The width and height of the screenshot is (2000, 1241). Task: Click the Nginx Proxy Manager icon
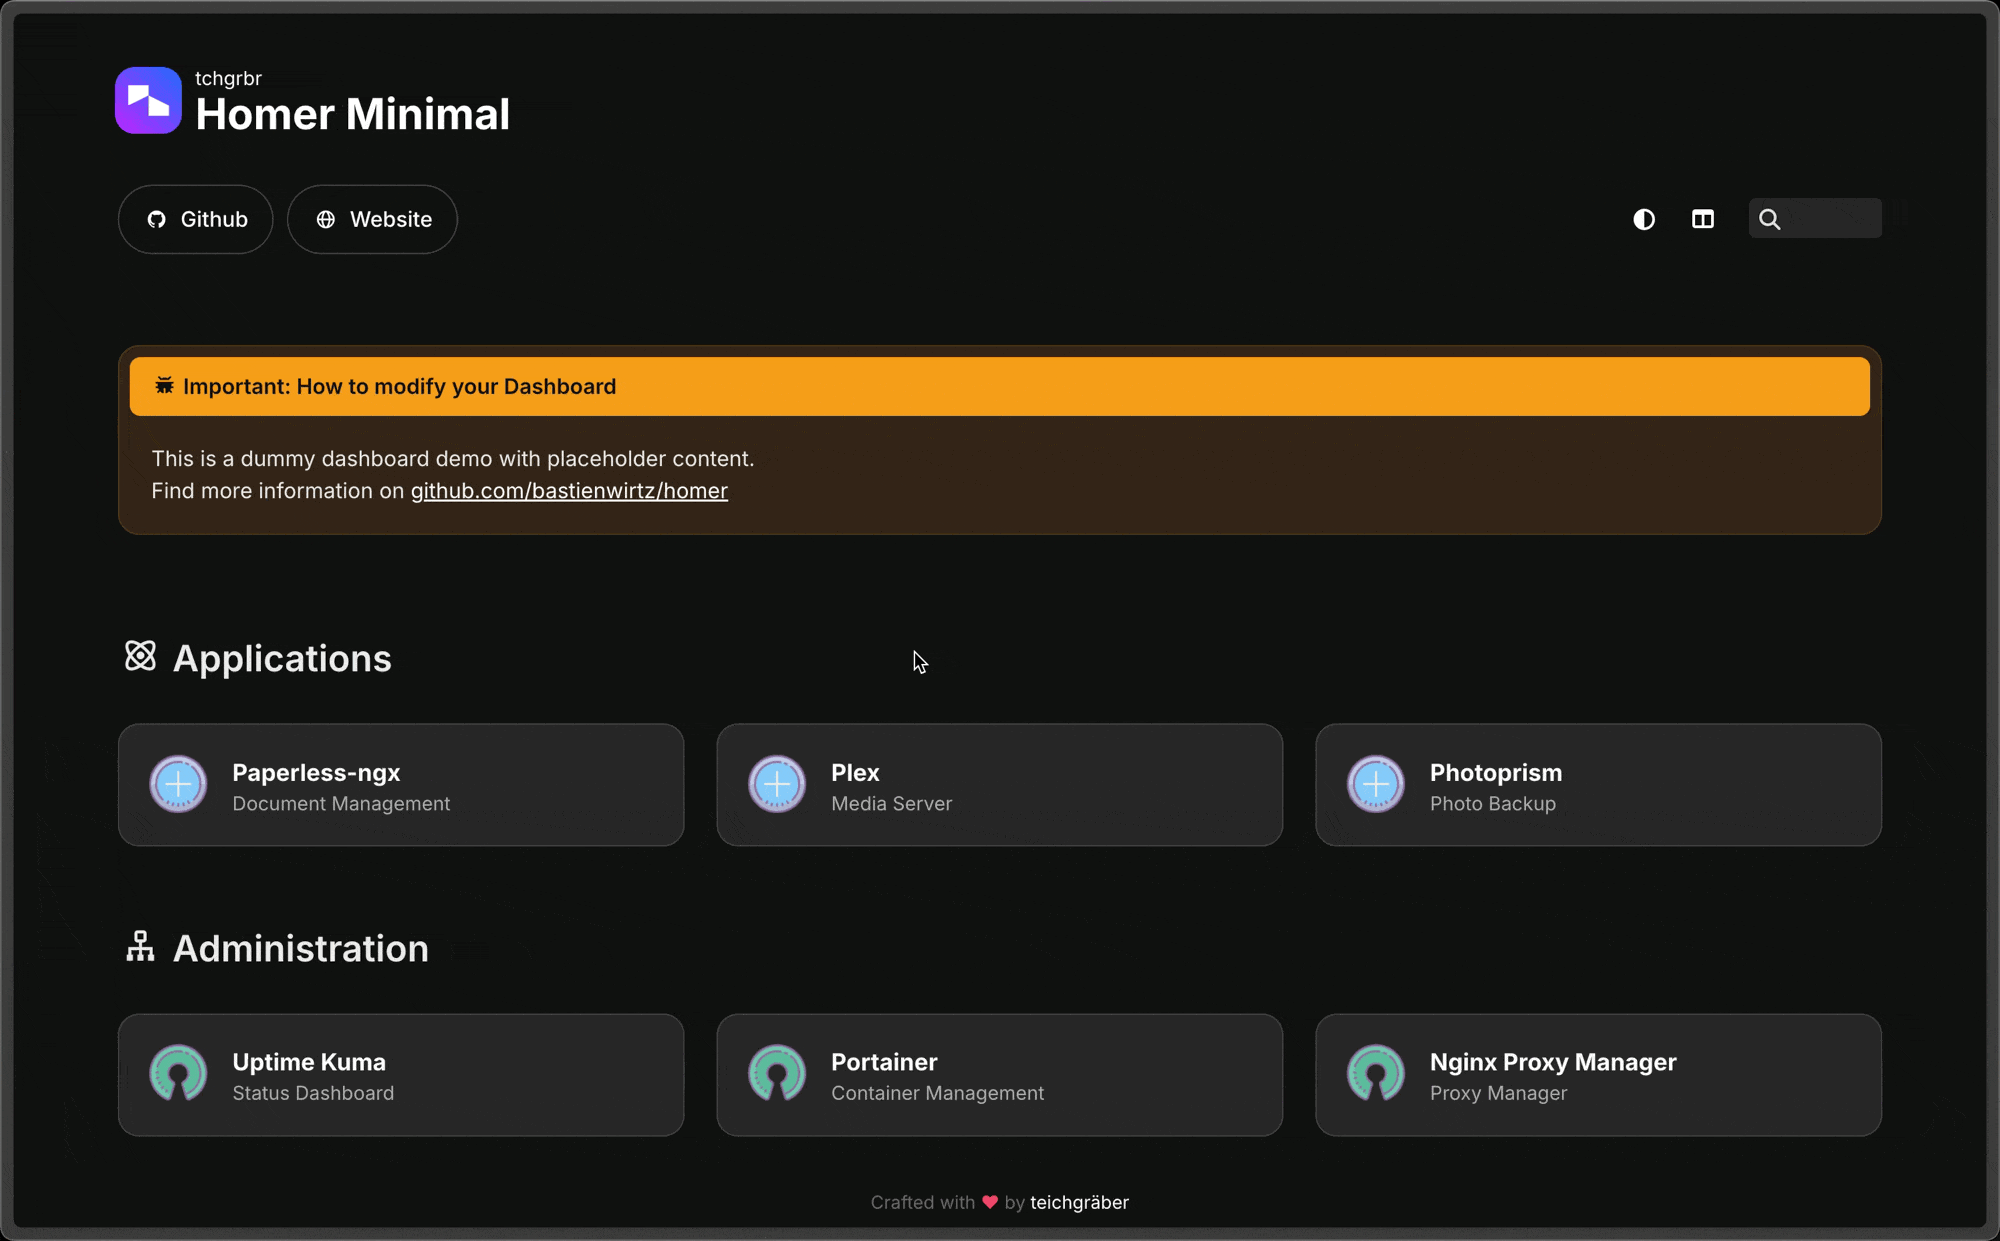1375,1074
